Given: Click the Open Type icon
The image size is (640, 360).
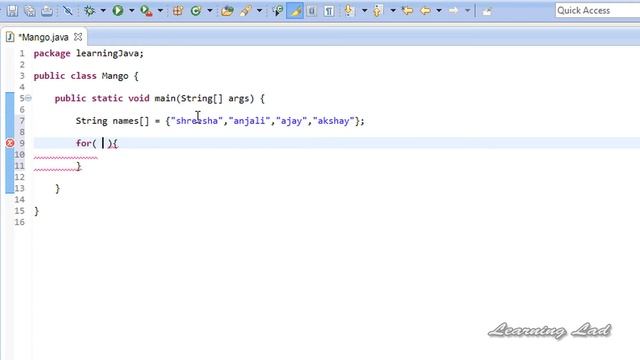Looking at the screenshot, I should [x=227, y=11].
